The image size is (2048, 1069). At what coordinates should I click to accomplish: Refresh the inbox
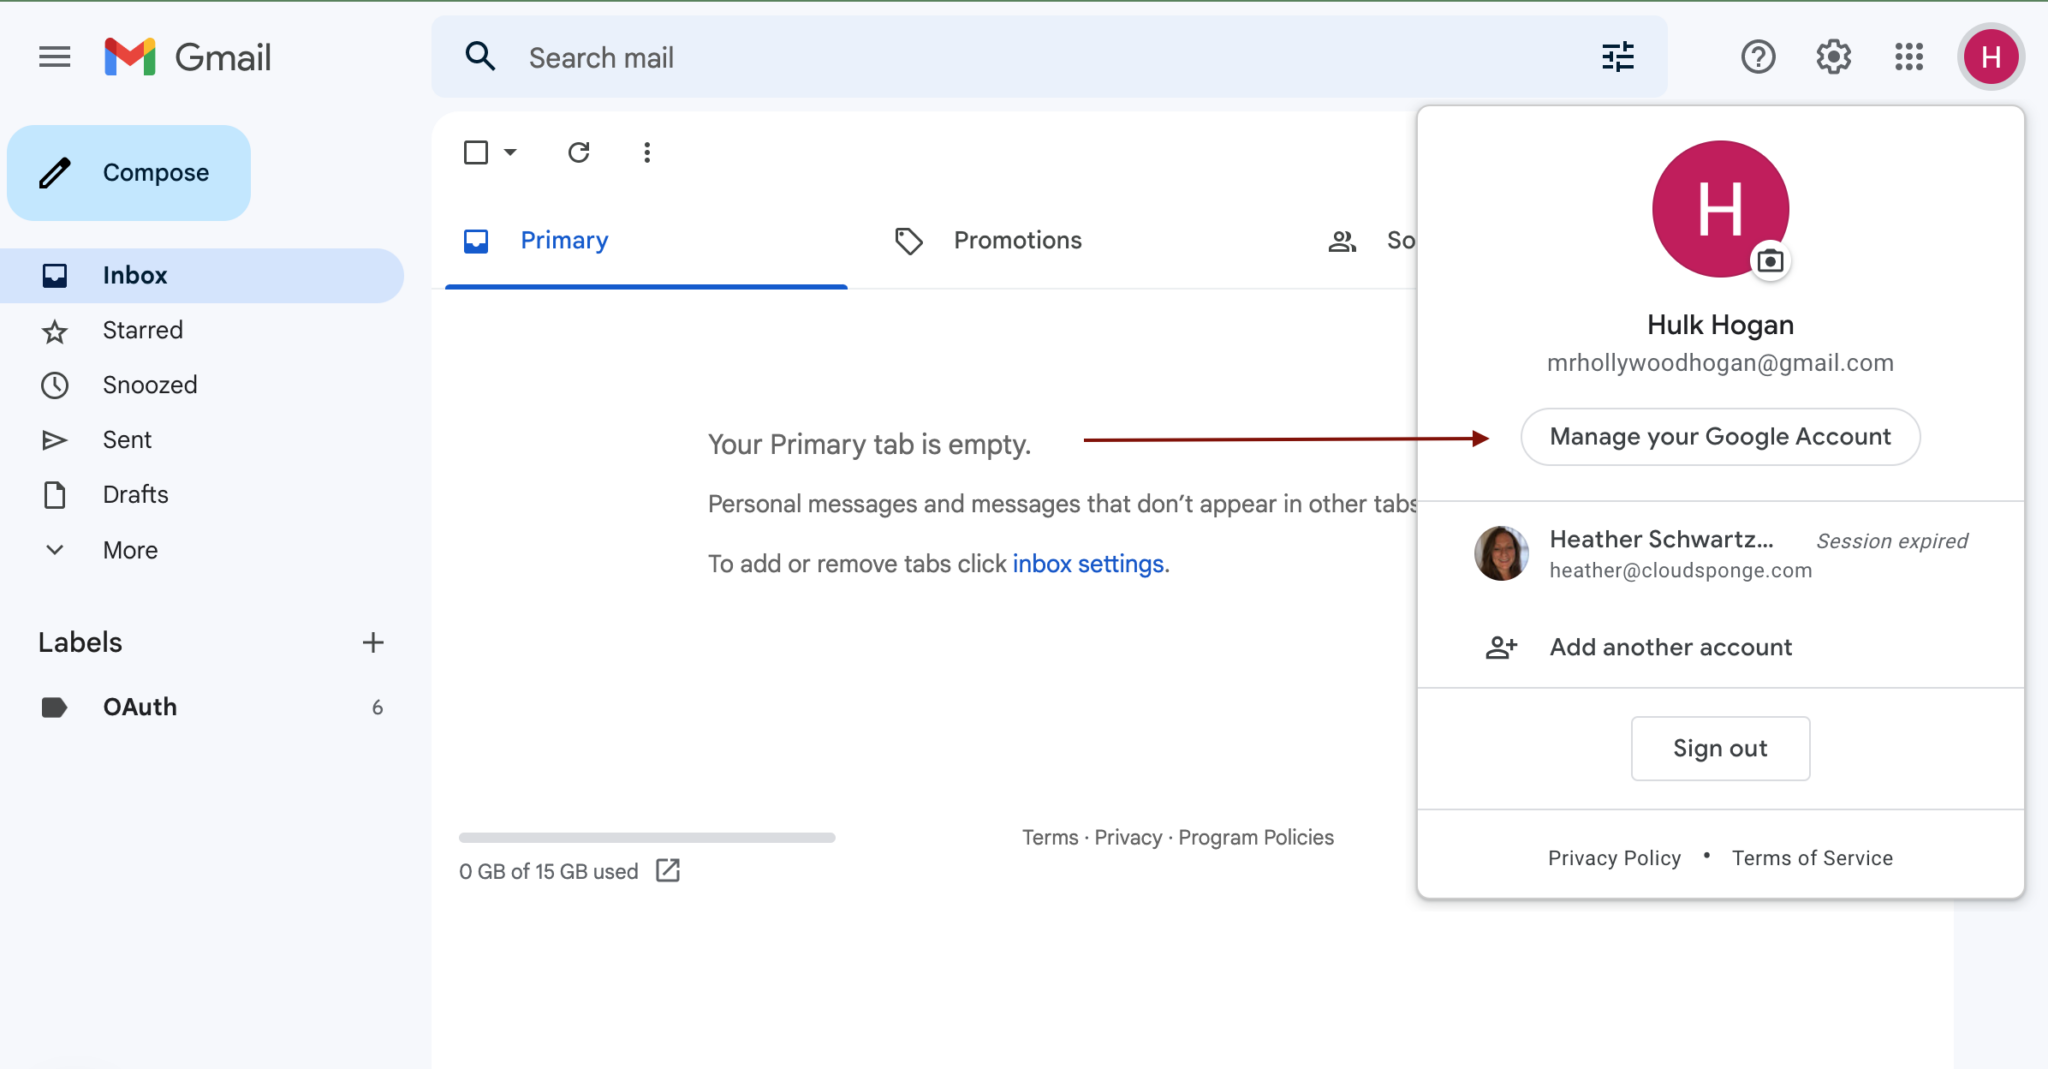click(580, 152)
